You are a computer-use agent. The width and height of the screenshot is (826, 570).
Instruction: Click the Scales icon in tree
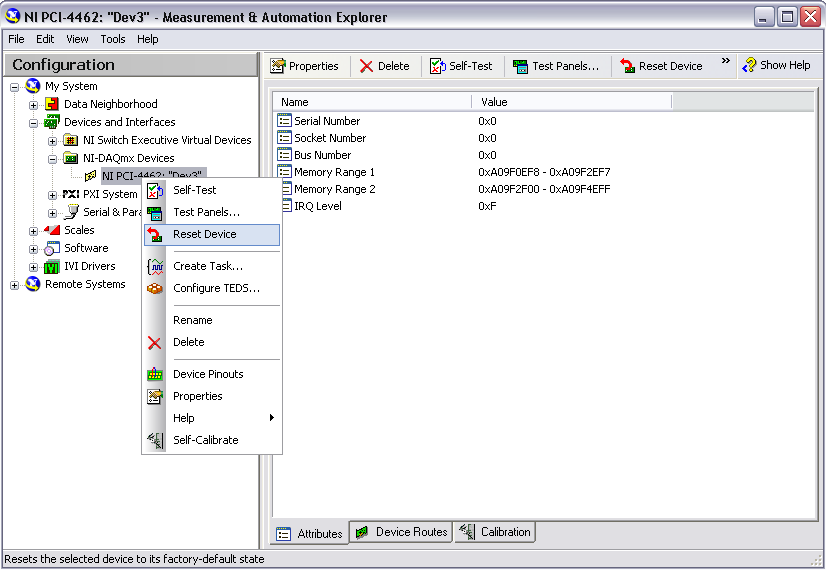pos(52,230)
